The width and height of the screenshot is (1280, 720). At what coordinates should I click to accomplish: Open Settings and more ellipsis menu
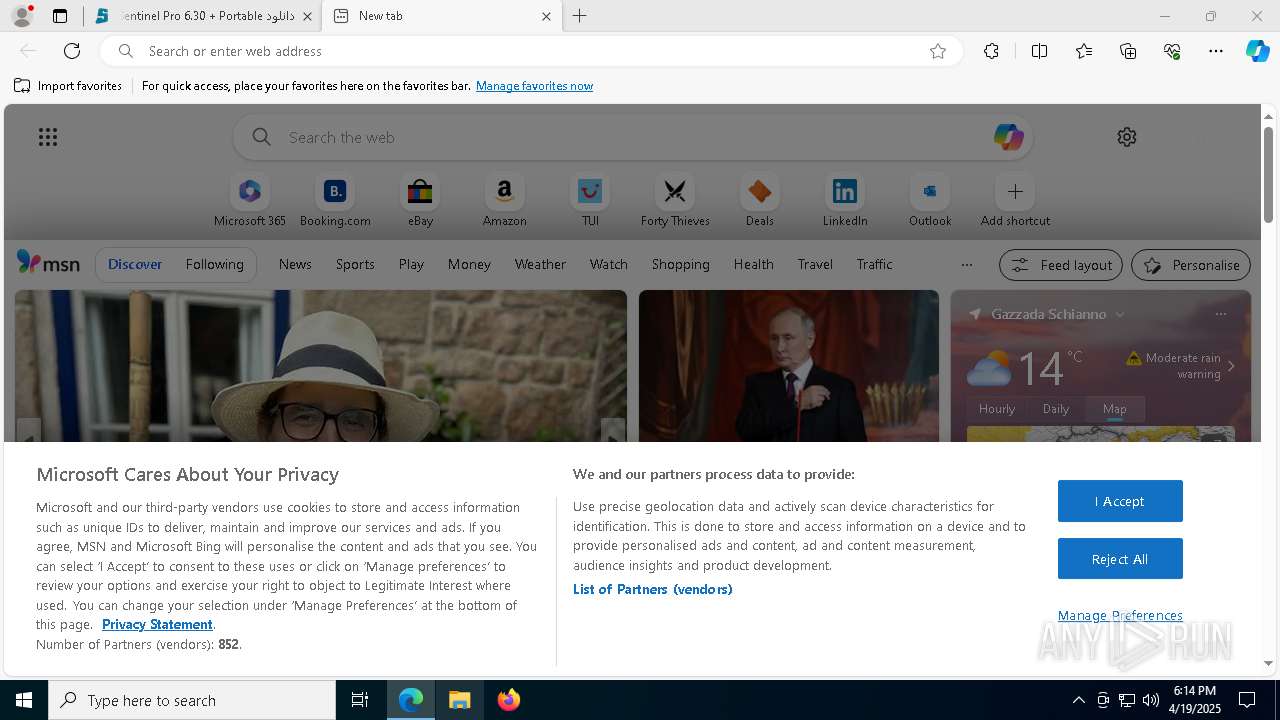(1216, 51)
